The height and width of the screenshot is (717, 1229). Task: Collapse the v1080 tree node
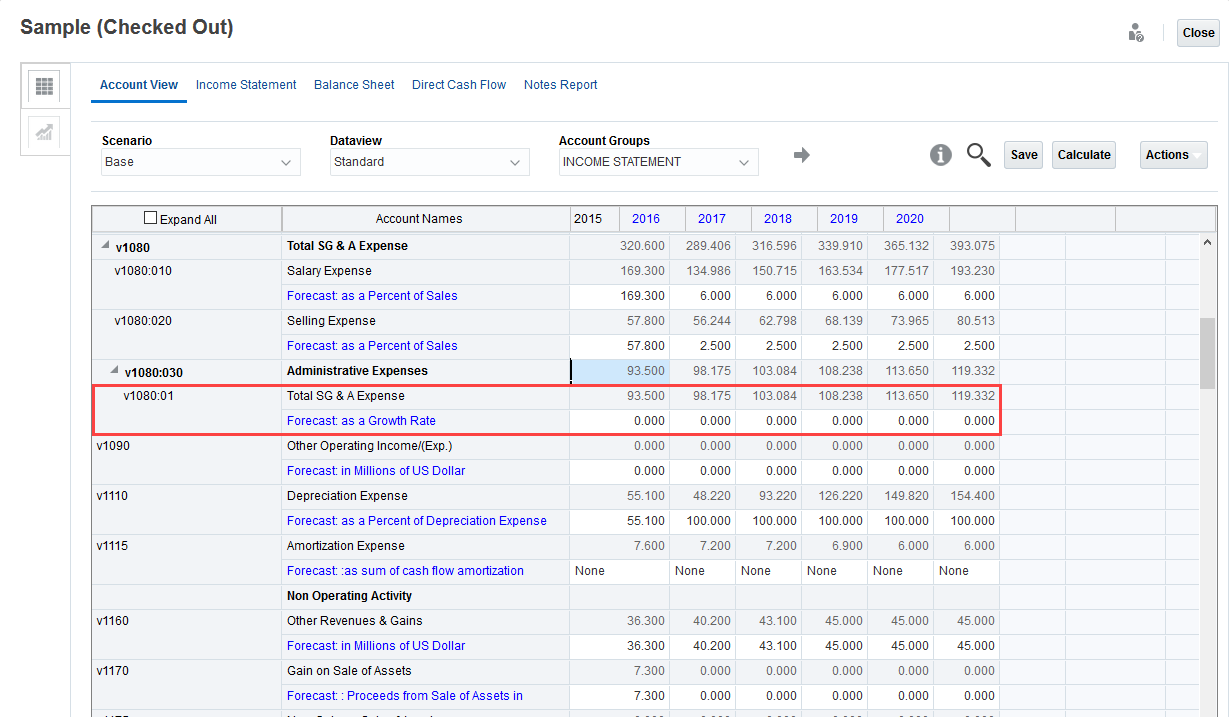(105, 246)
